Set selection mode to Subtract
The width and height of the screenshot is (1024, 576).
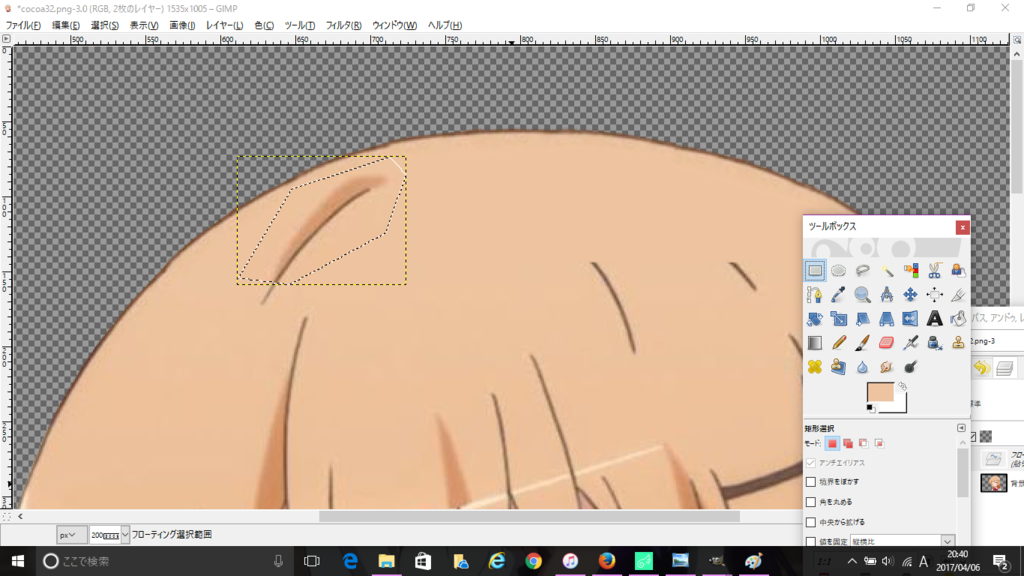click(863, 443)
